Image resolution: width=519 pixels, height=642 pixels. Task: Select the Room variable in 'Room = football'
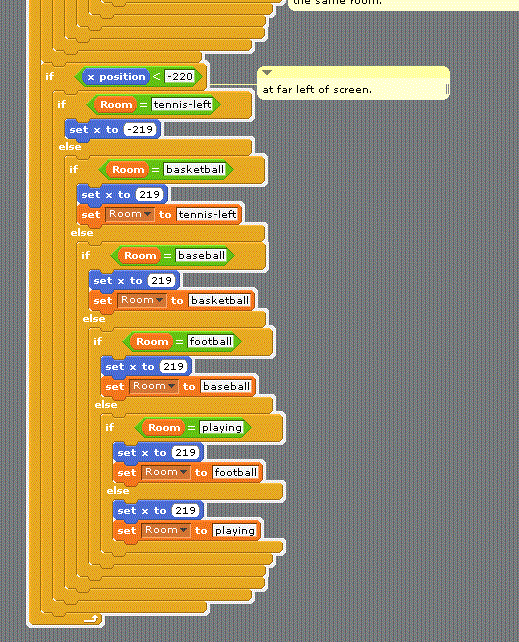(152, 341)
